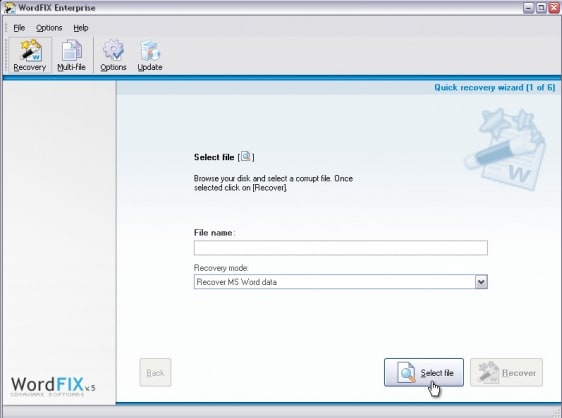Click the WordFIX application icon in title bar
Viewport: 562px width, 418px height.
click(x=9, y=8)
